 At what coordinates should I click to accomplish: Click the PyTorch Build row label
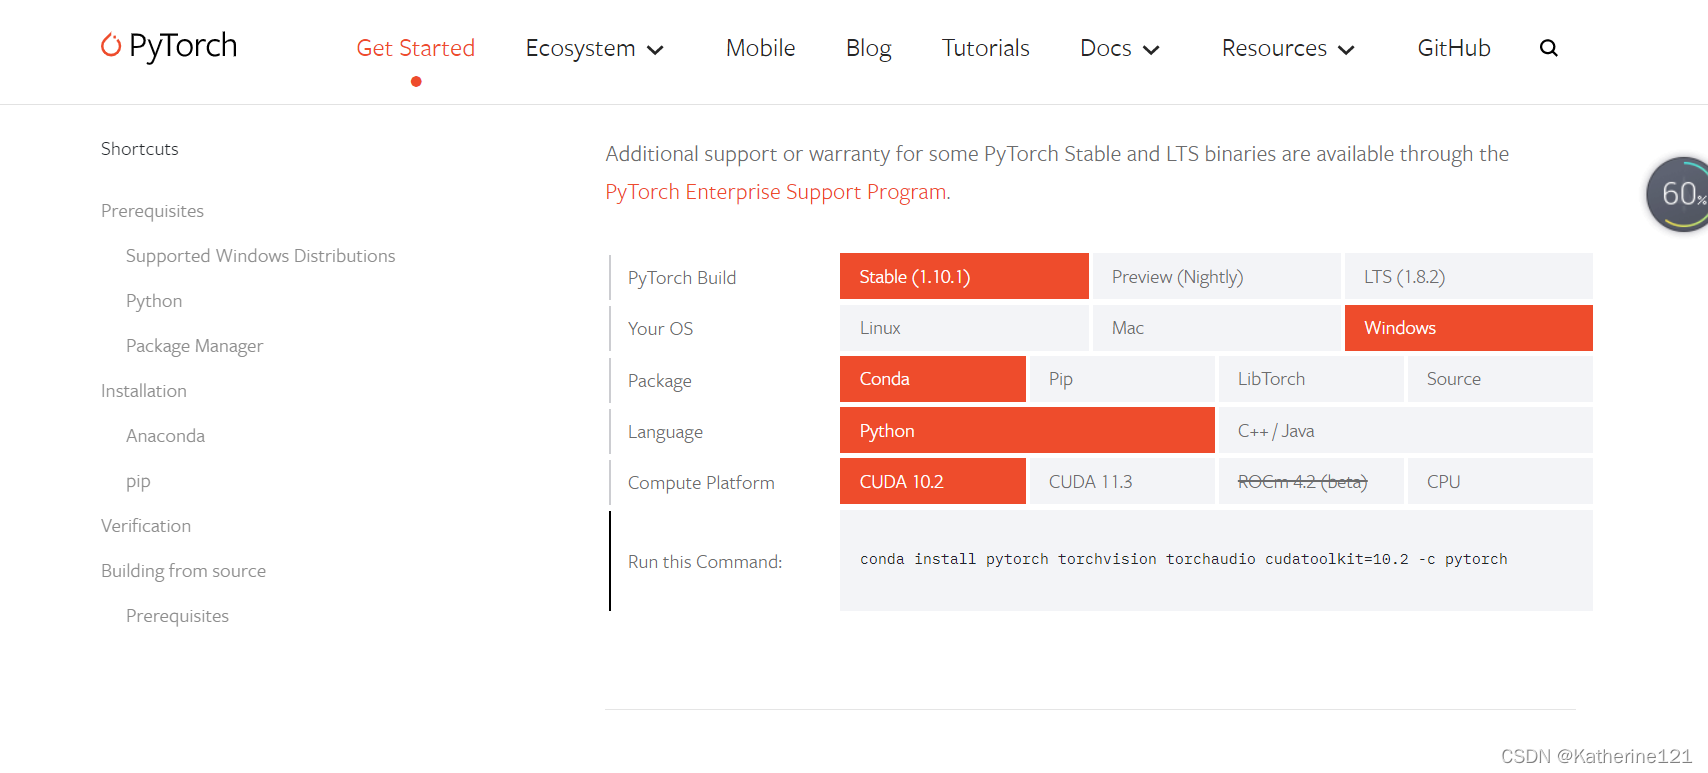point(682,278)
